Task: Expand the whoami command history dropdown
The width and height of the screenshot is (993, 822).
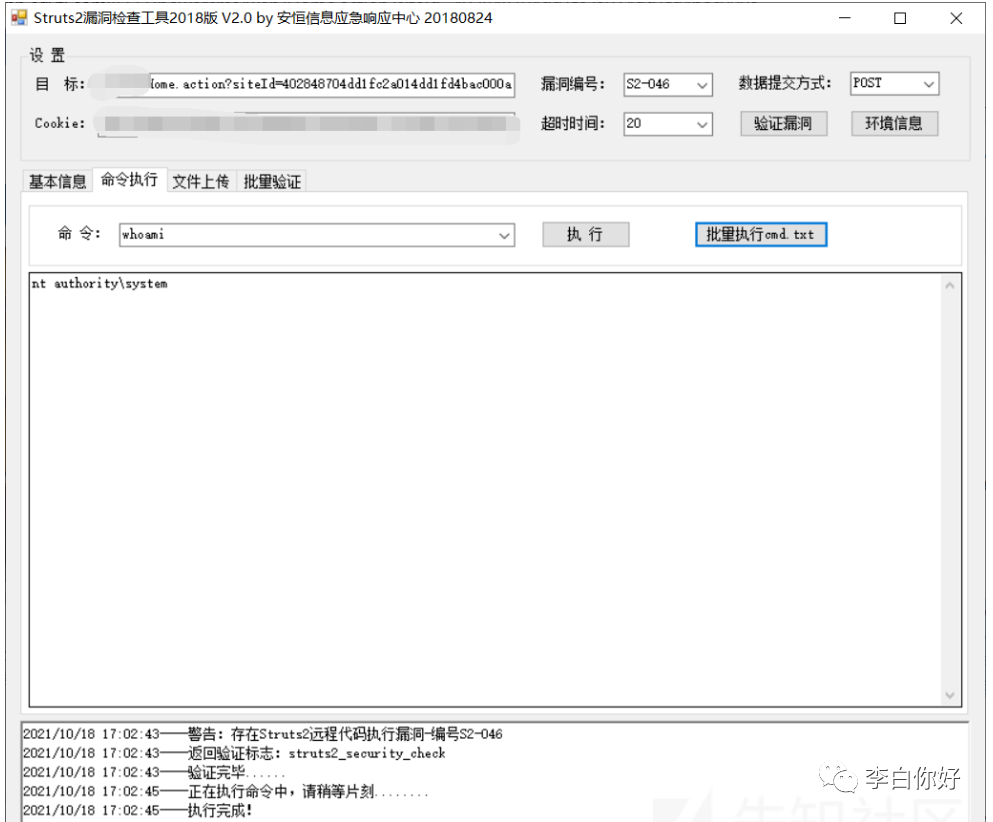Action: pos(504,235)
